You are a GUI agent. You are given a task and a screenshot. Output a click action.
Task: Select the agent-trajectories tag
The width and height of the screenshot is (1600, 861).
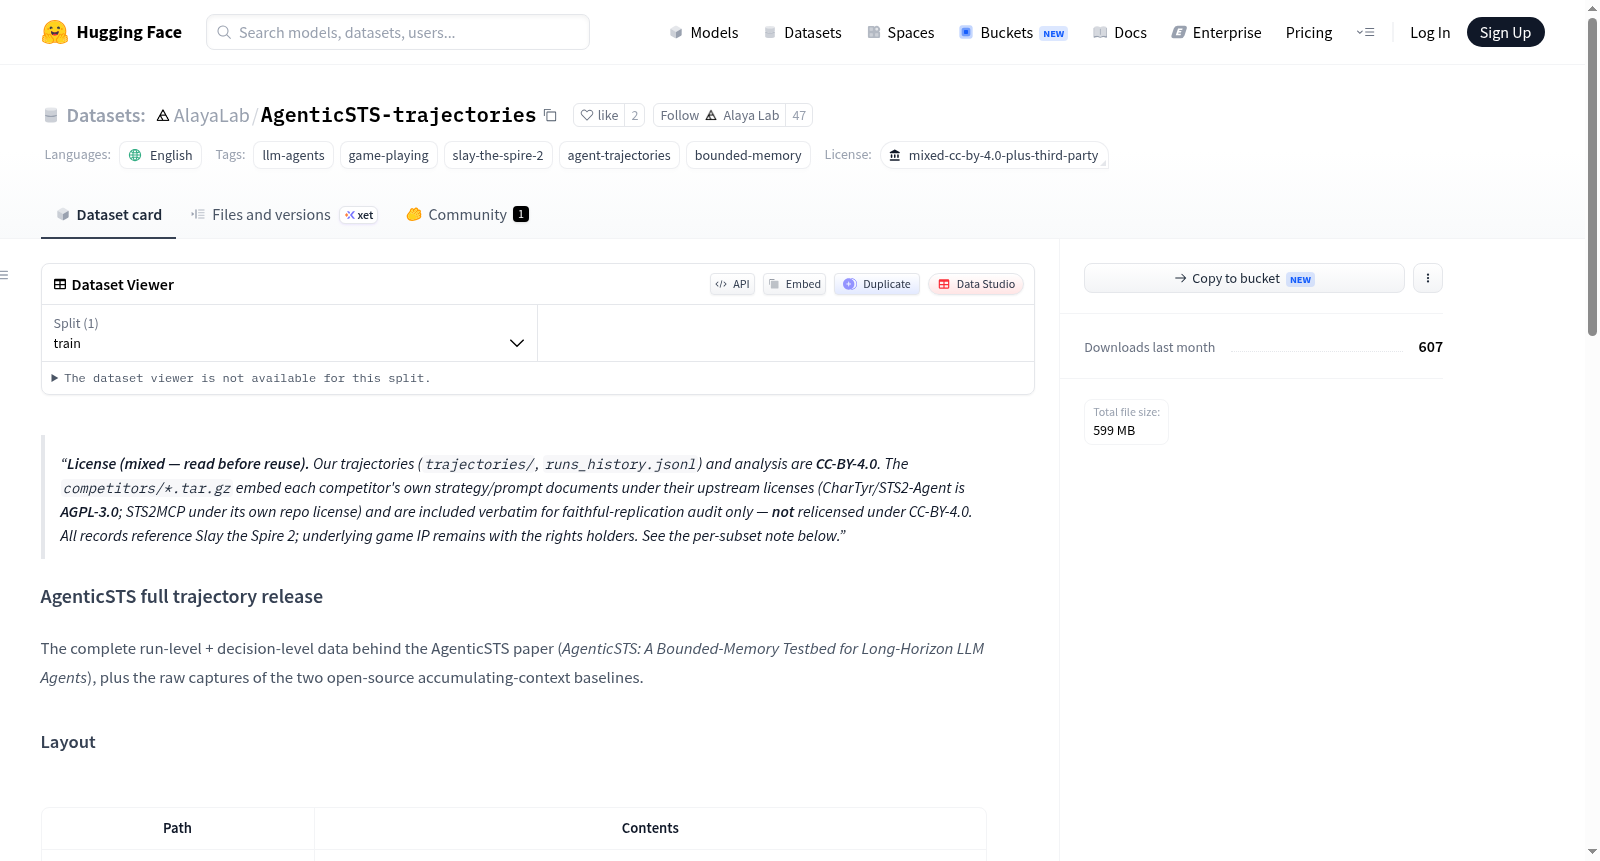coord(619,155)
